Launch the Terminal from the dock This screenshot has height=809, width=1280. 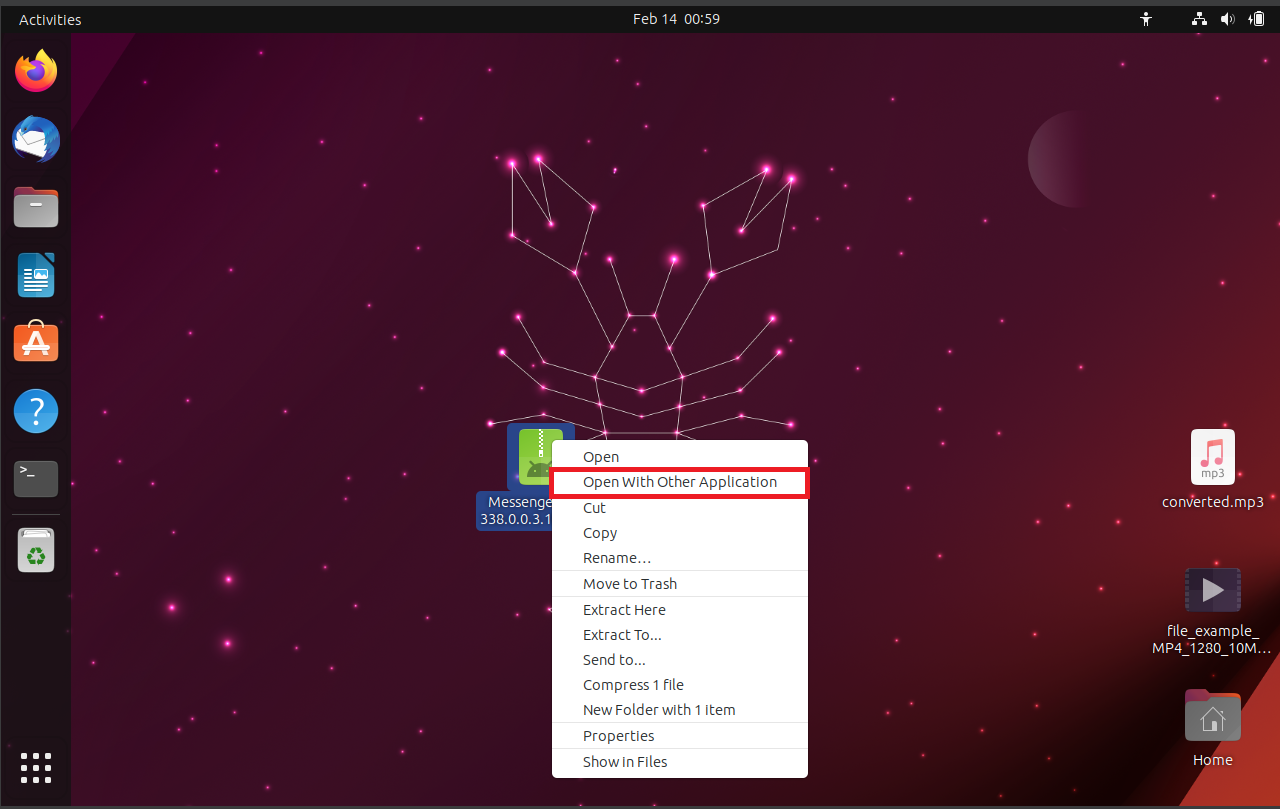pos(36,478)
